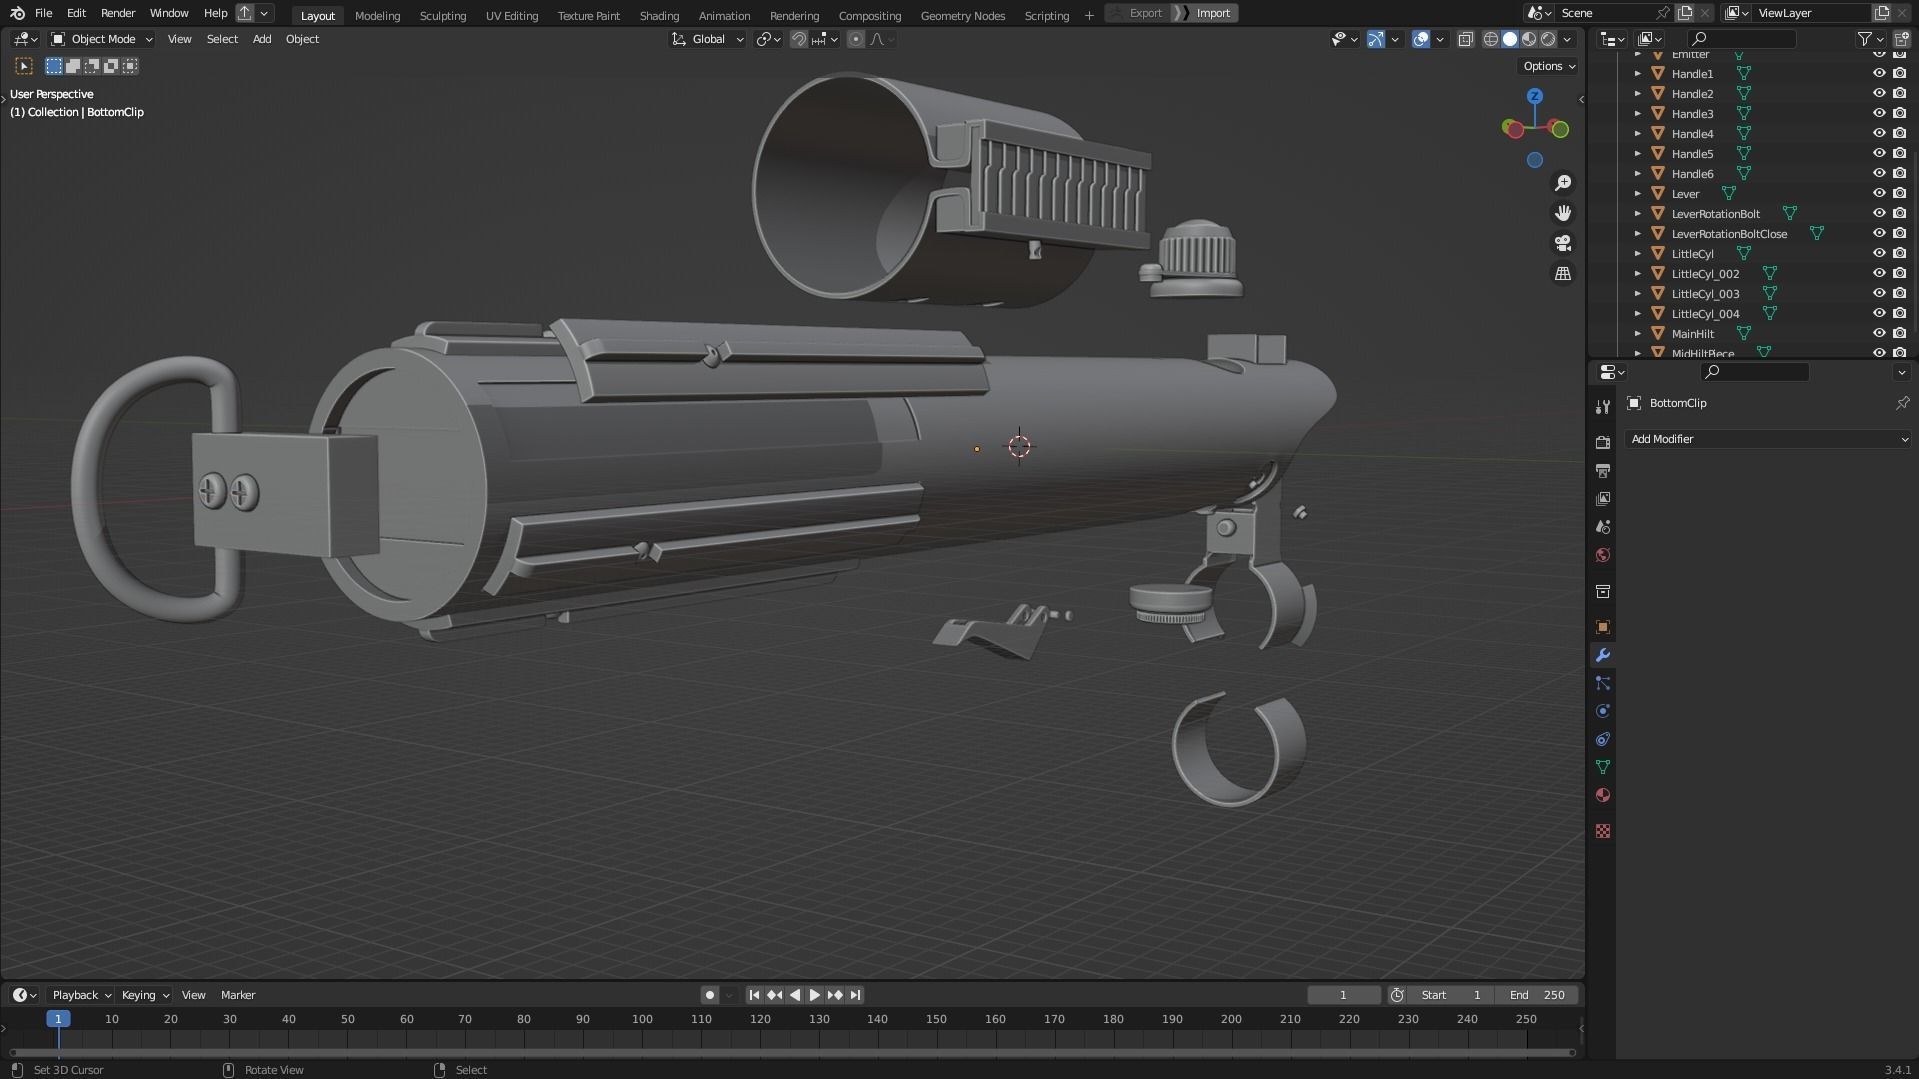Image resolution: width=1919 pixels, height=1079 pixels.
Task: Open the Render menu
Action: (118, 13)
